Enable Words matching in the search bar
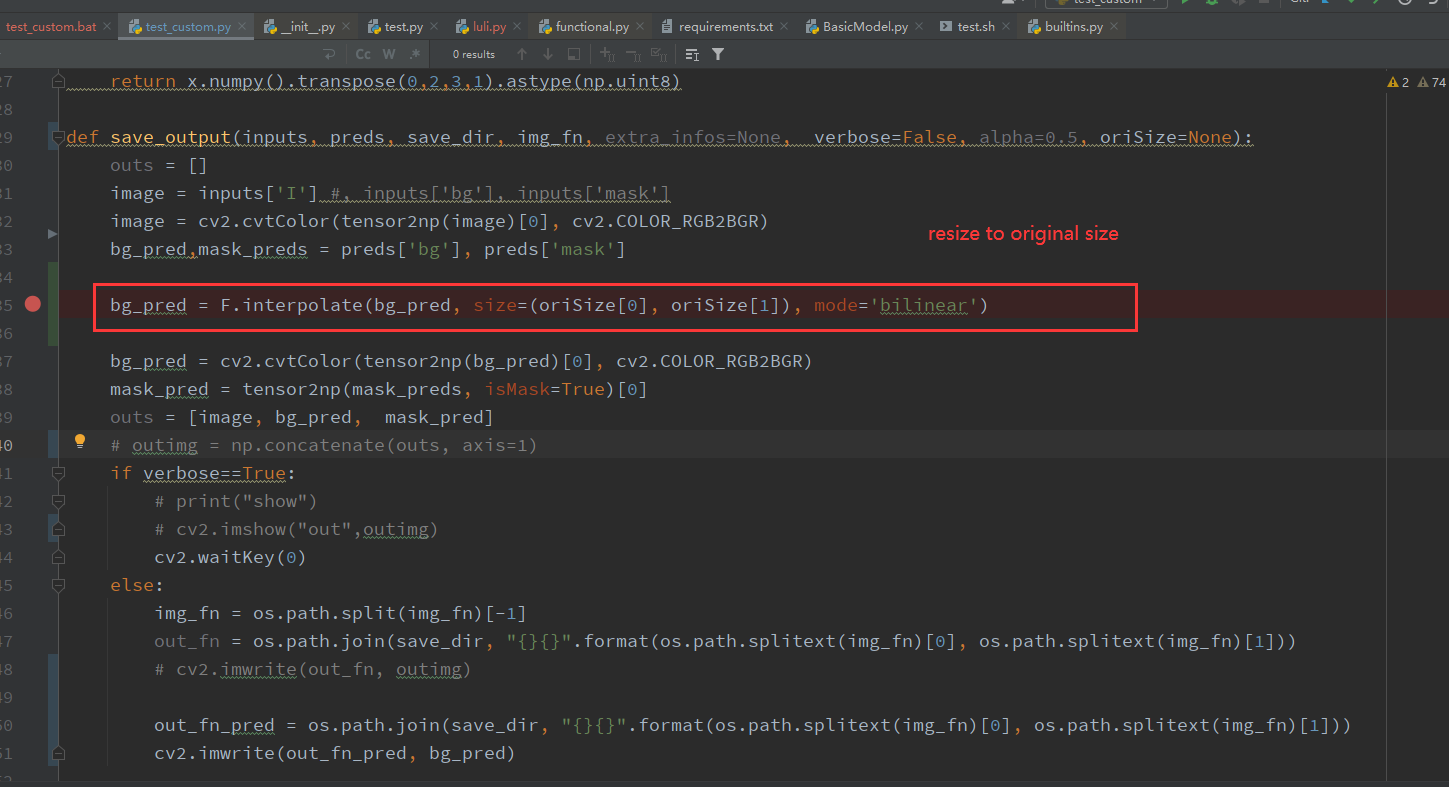Viewport: 1449px width, 787px height. [390, 54]
